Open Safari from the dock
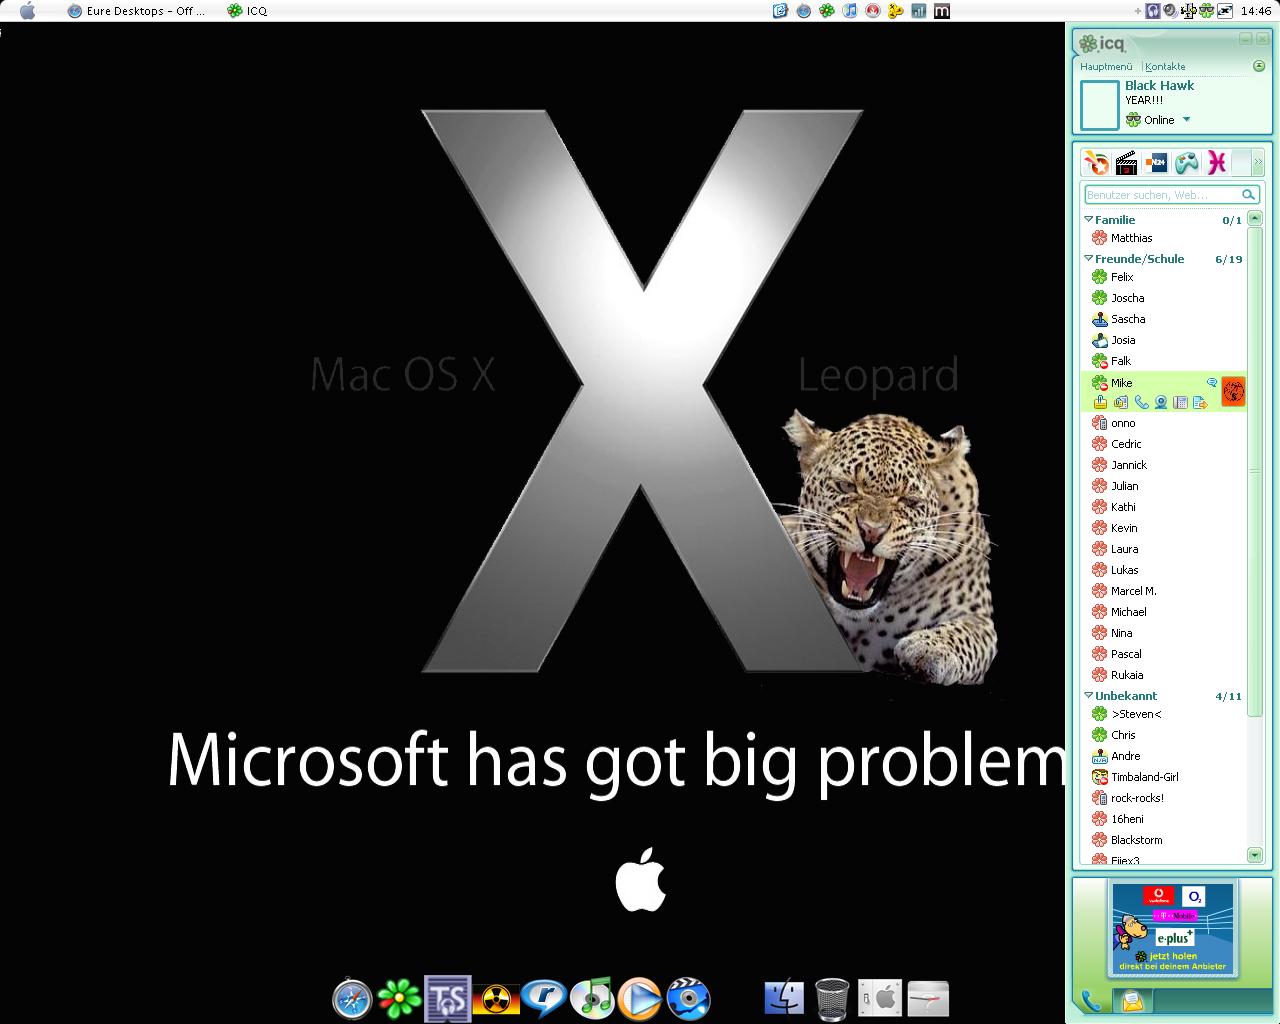The height and width of the screenshot is (1024, 1280). (352, 999)
